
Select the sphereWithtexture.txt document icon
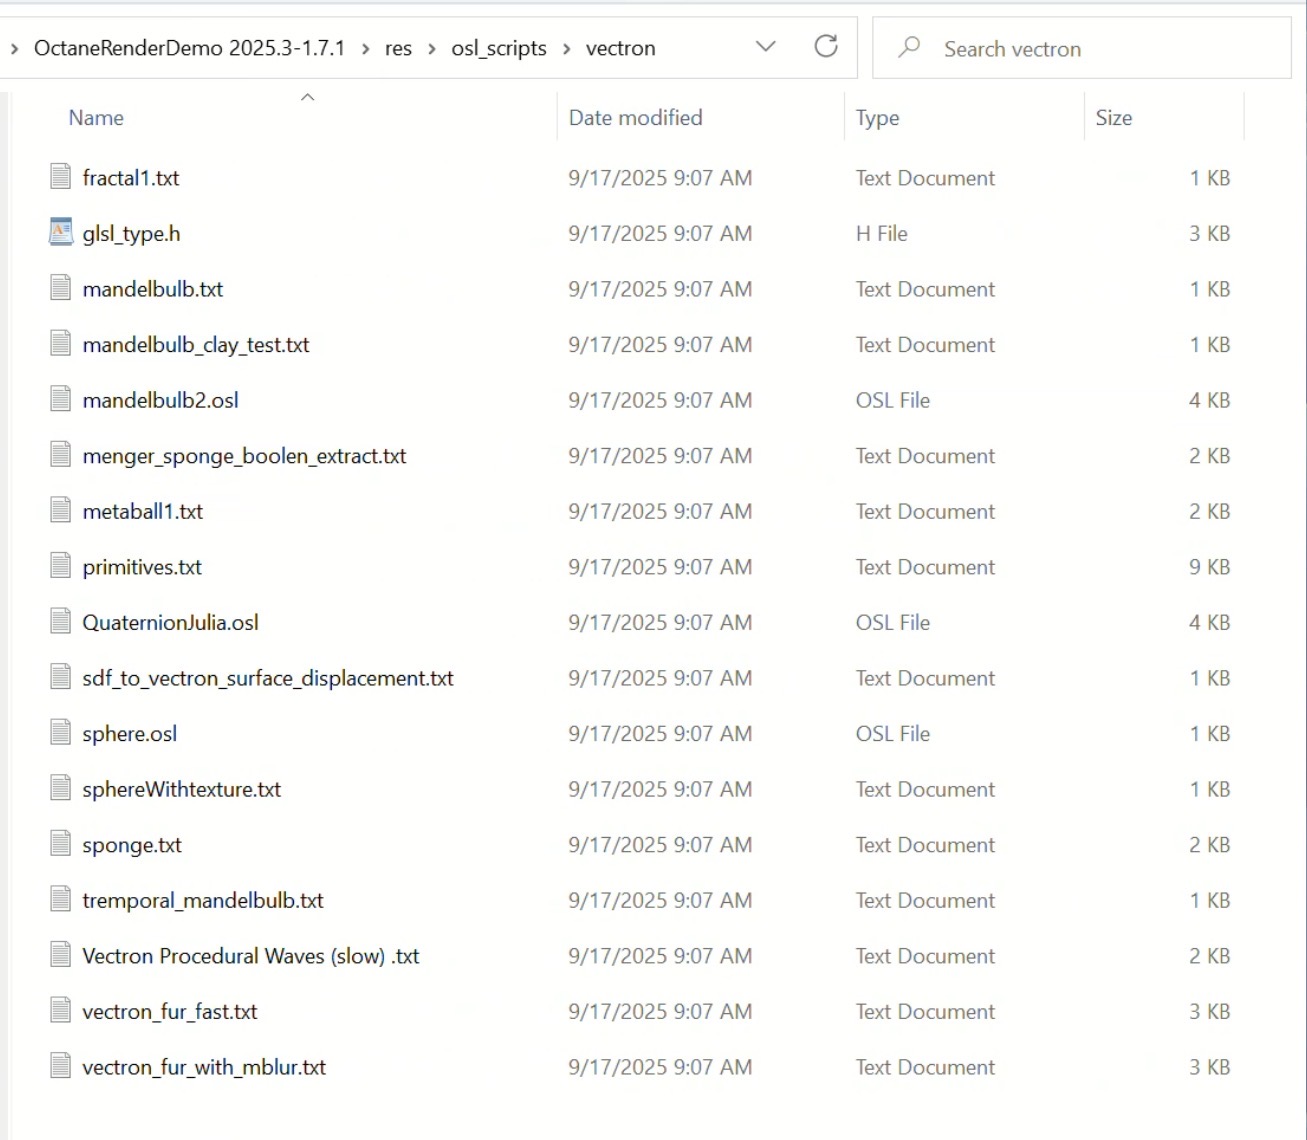pos(61,788)
